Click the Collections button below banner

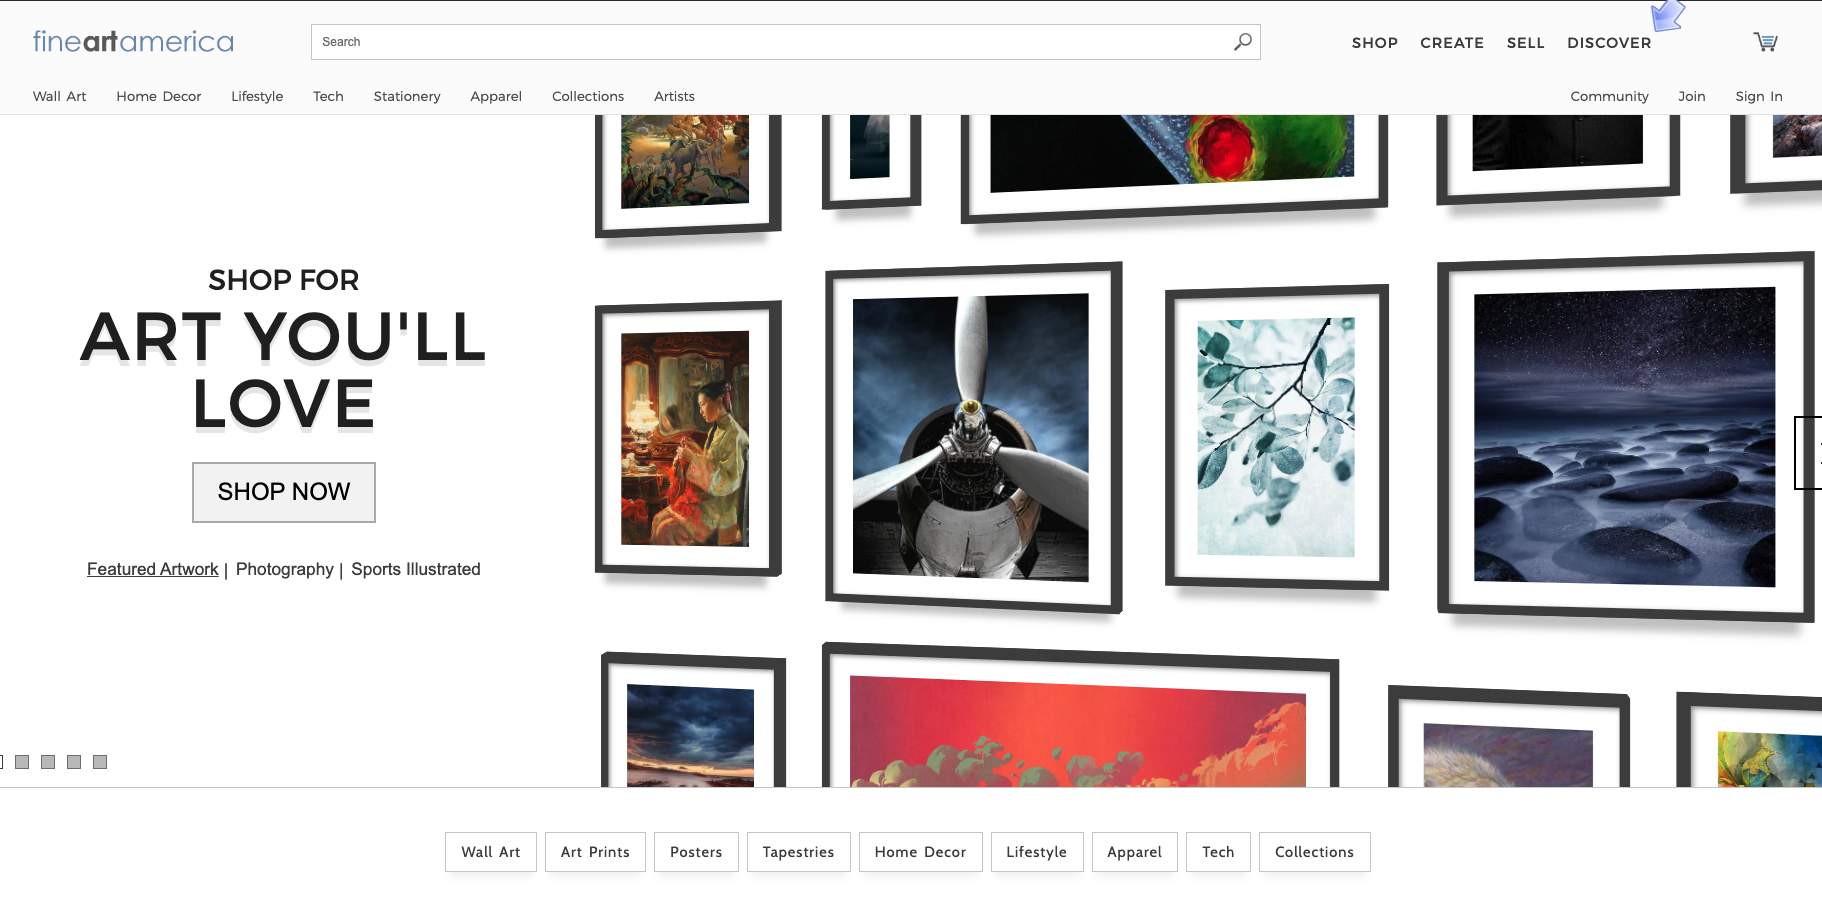[x=1315, y=852]
